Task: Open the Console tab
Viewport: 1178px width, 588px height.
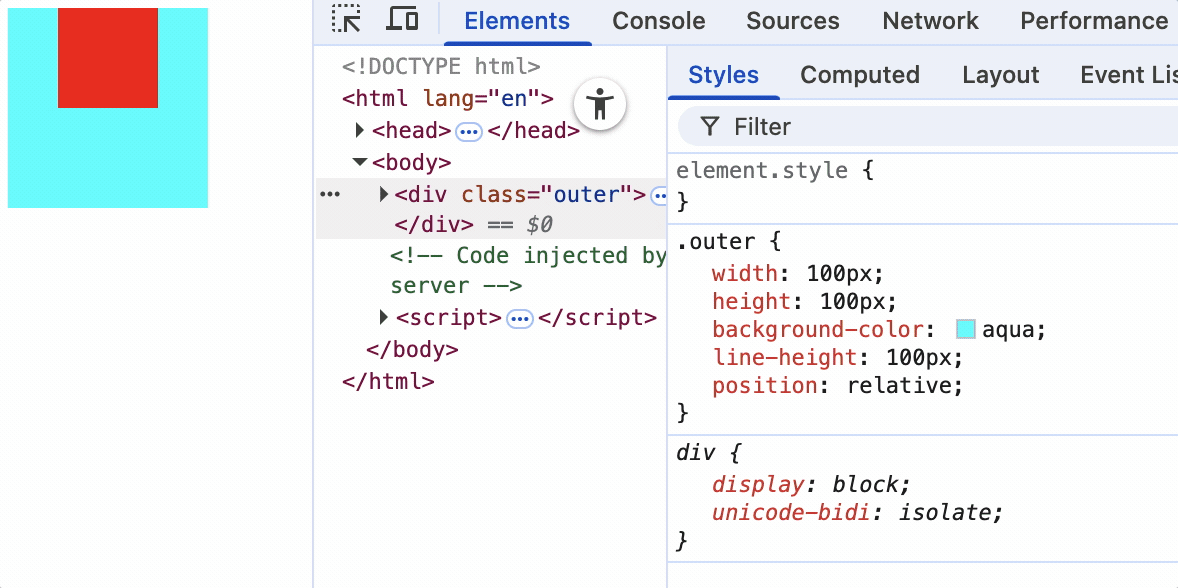Action: pos(659,21)
